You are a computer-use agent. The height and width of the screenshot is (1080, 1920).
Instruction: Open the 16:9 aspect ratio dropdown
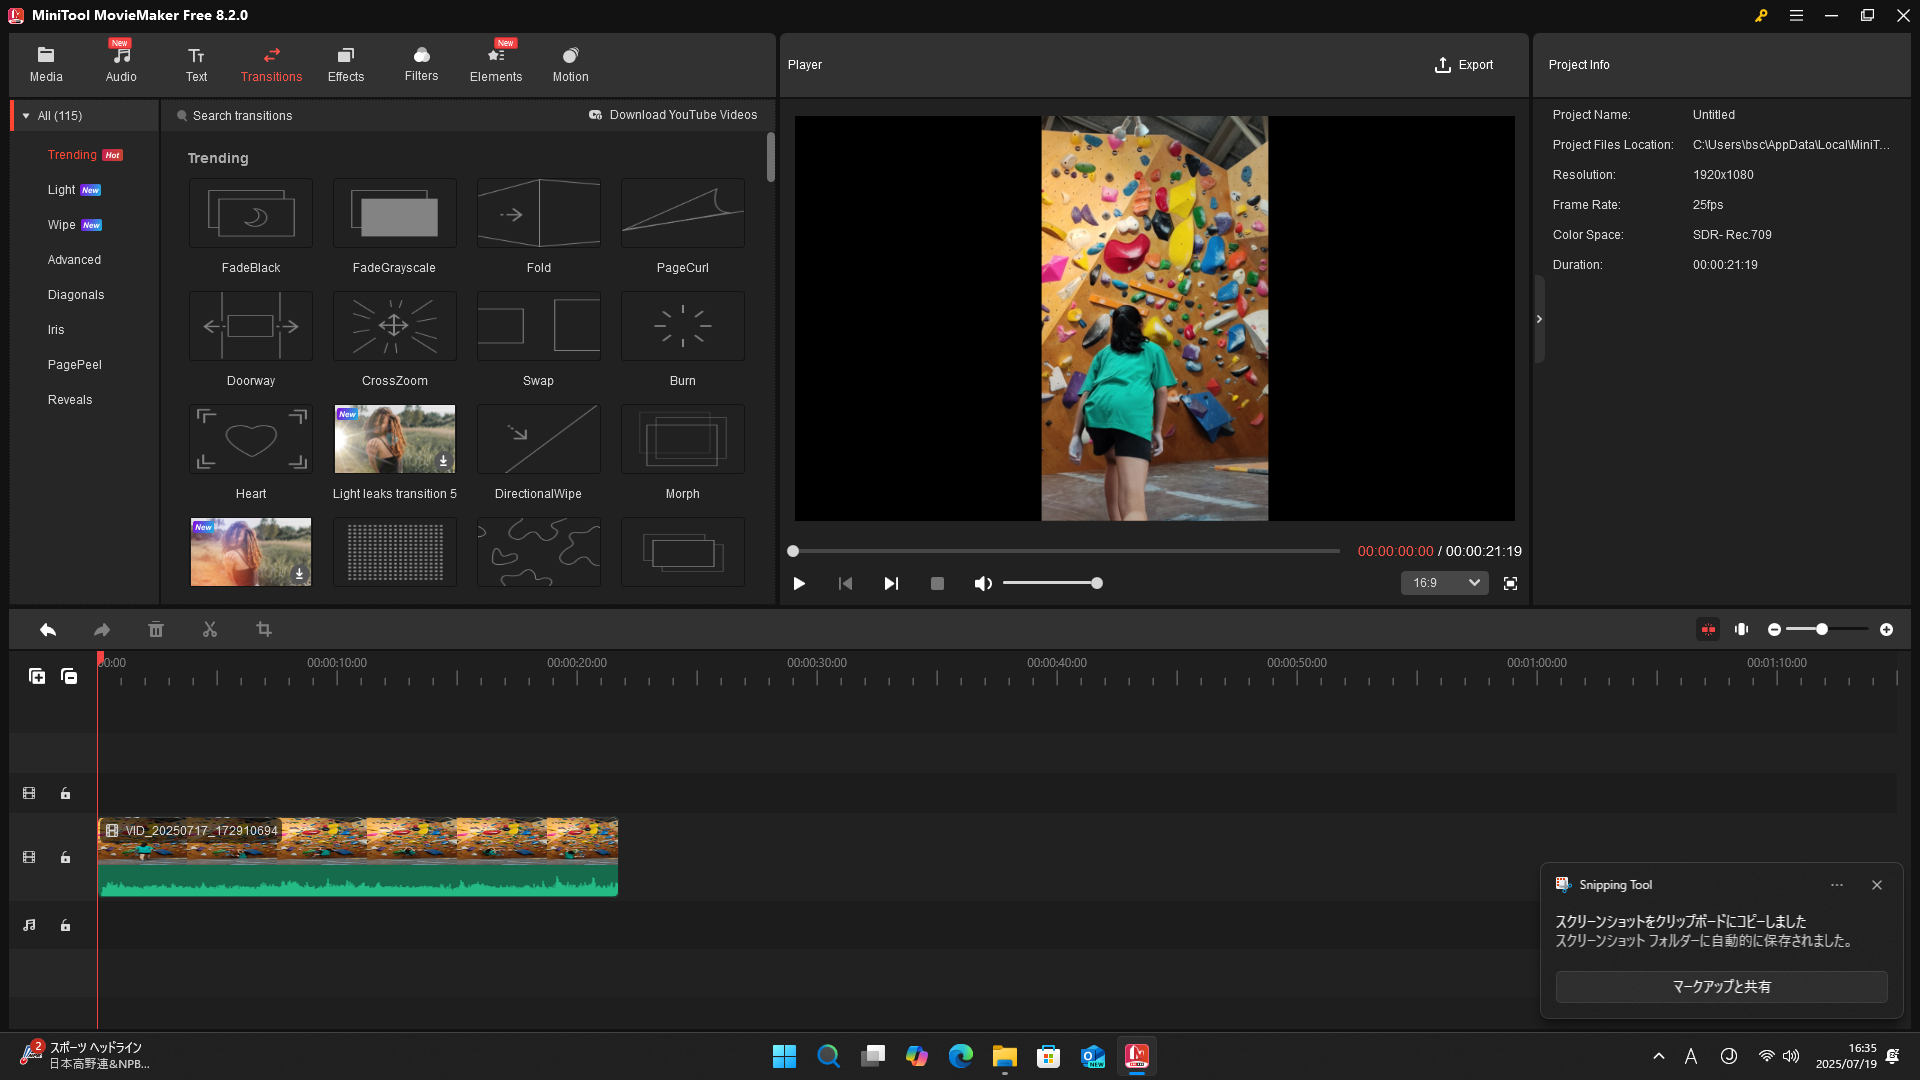[1445, 583]
